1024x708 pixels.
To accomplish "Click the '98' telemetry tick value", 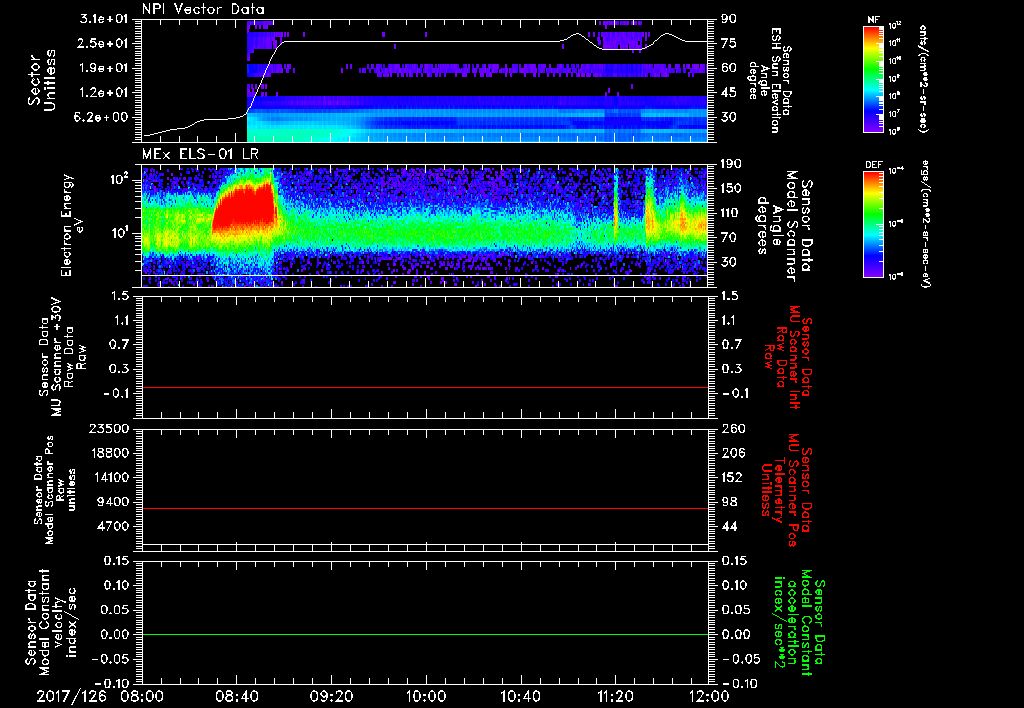I will [729, 502].
